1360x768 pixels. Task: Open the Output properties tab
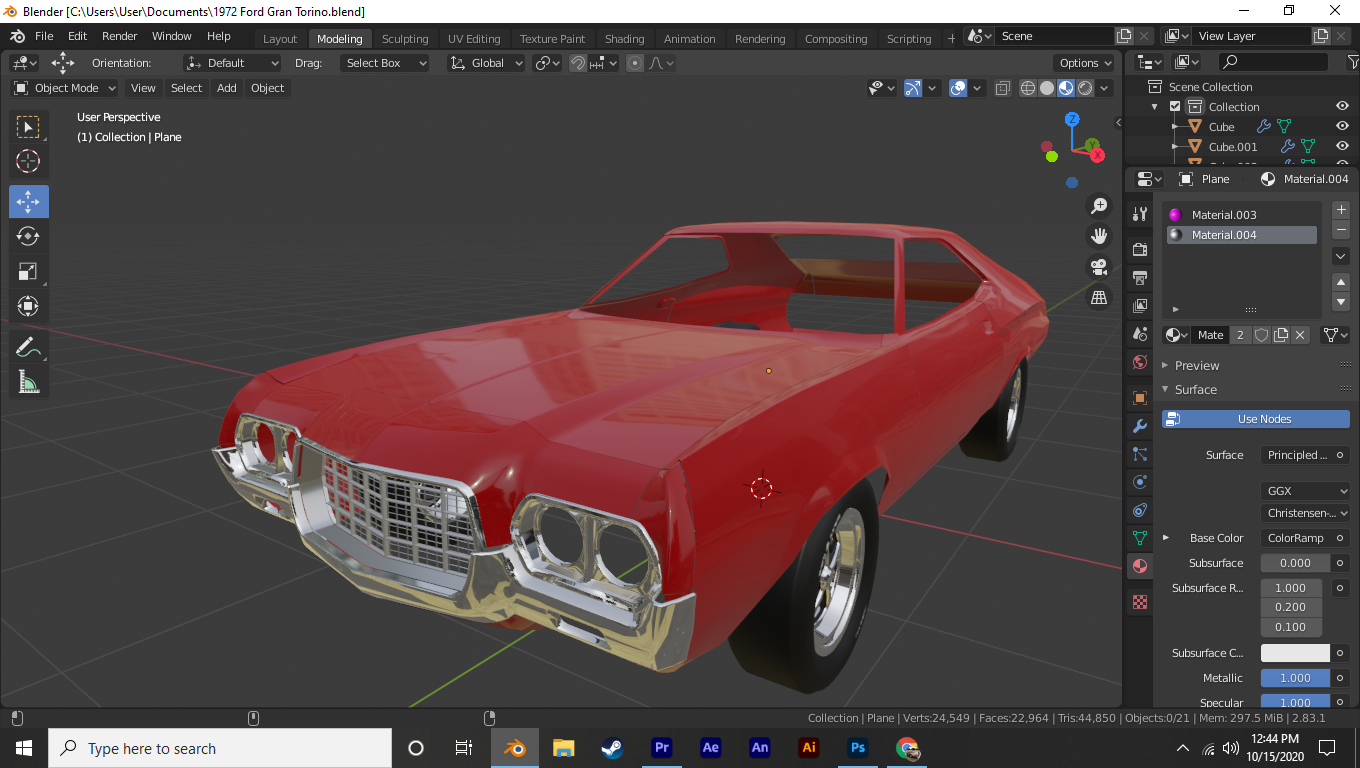pyautogui.click(x=1139, y=277)
